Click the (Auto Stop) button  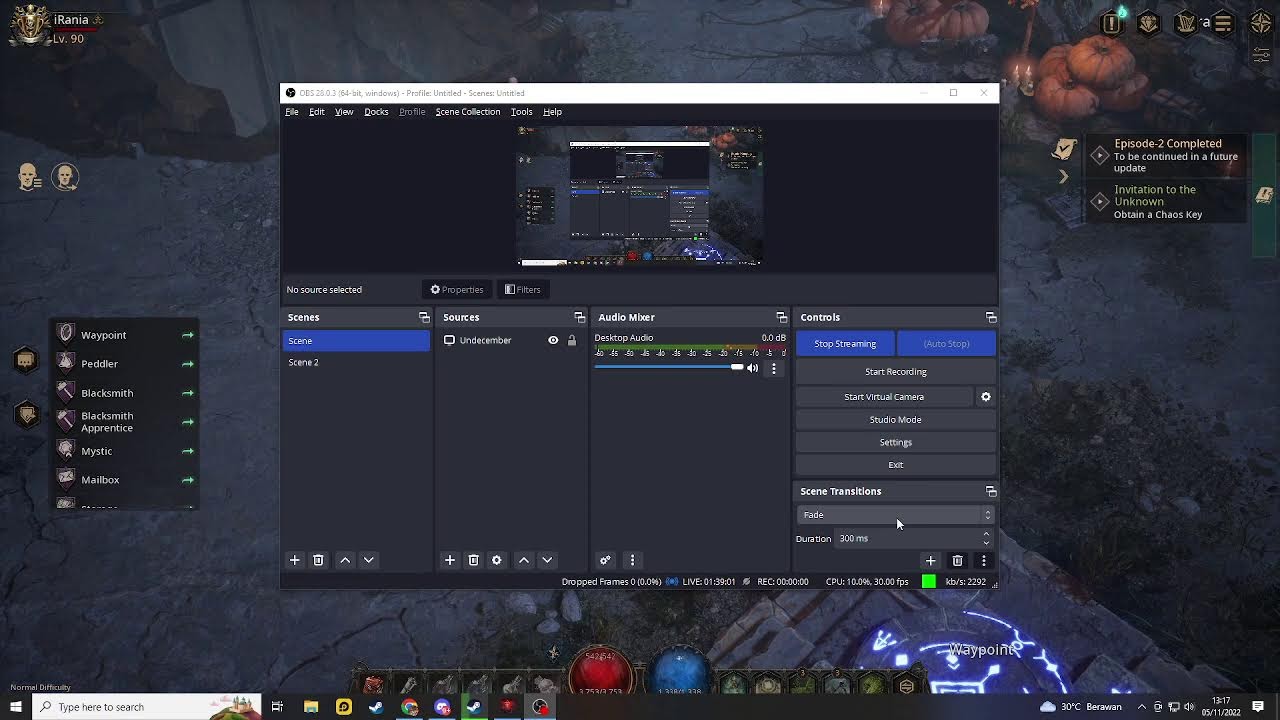tap(946, 344)
